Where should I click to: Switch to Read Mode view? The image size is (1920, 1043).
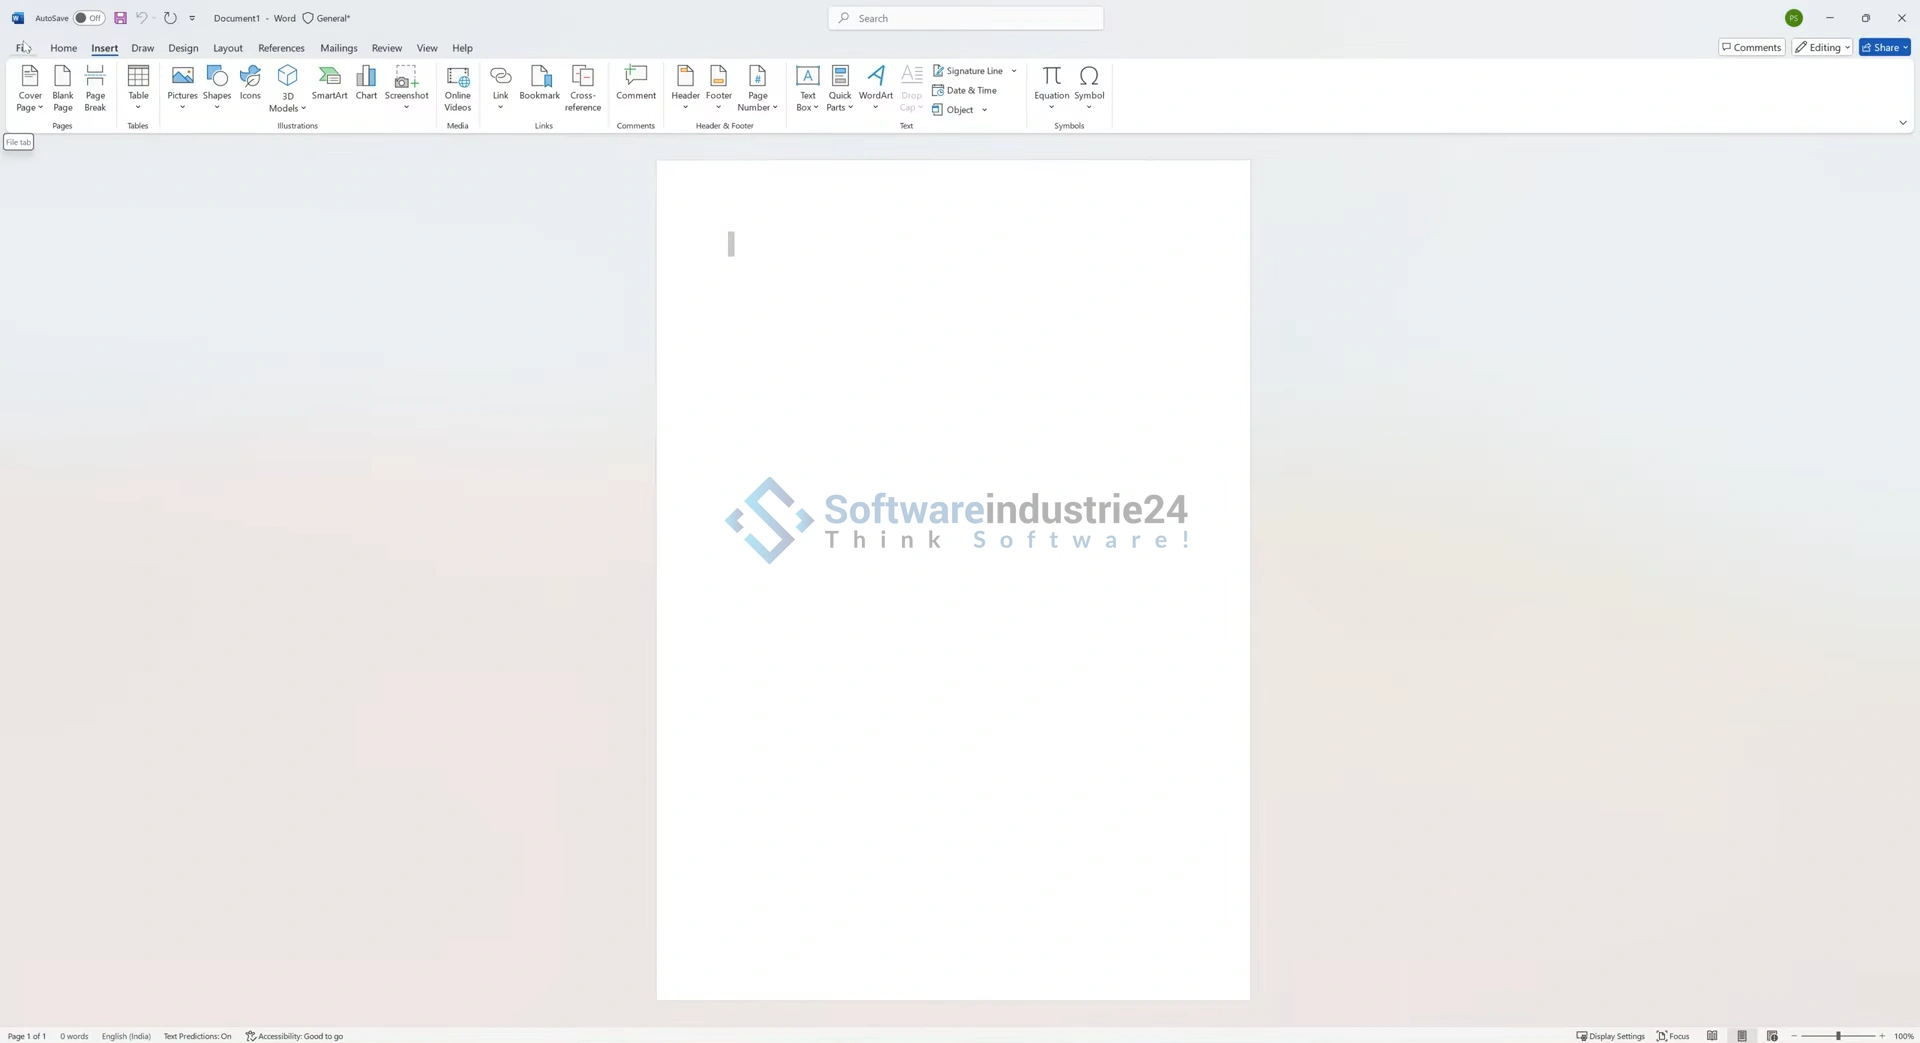1712,1036
